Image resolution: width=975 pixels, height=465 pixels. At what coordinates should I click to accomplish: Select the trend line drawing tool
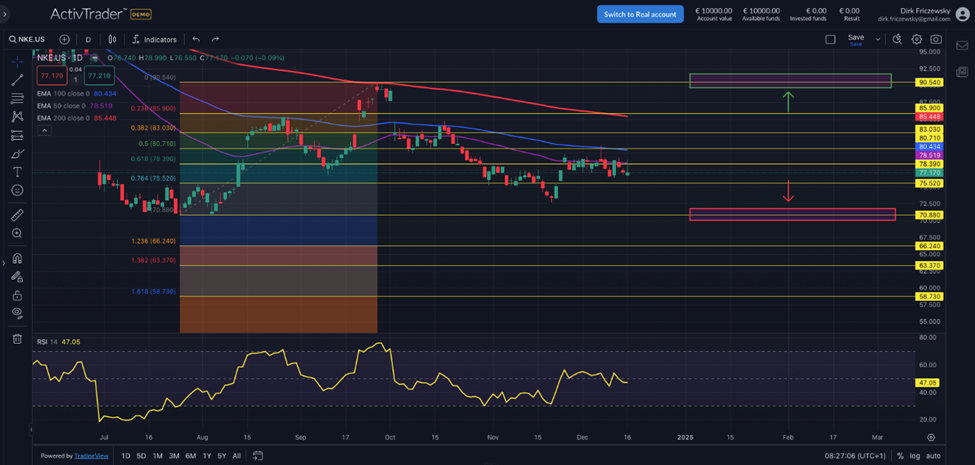tap(17, 79)
